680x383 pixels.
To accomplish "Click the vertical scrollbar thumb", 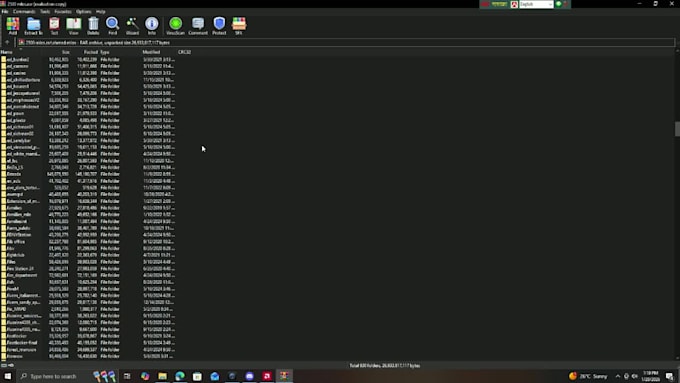I will tap(677, 129).
